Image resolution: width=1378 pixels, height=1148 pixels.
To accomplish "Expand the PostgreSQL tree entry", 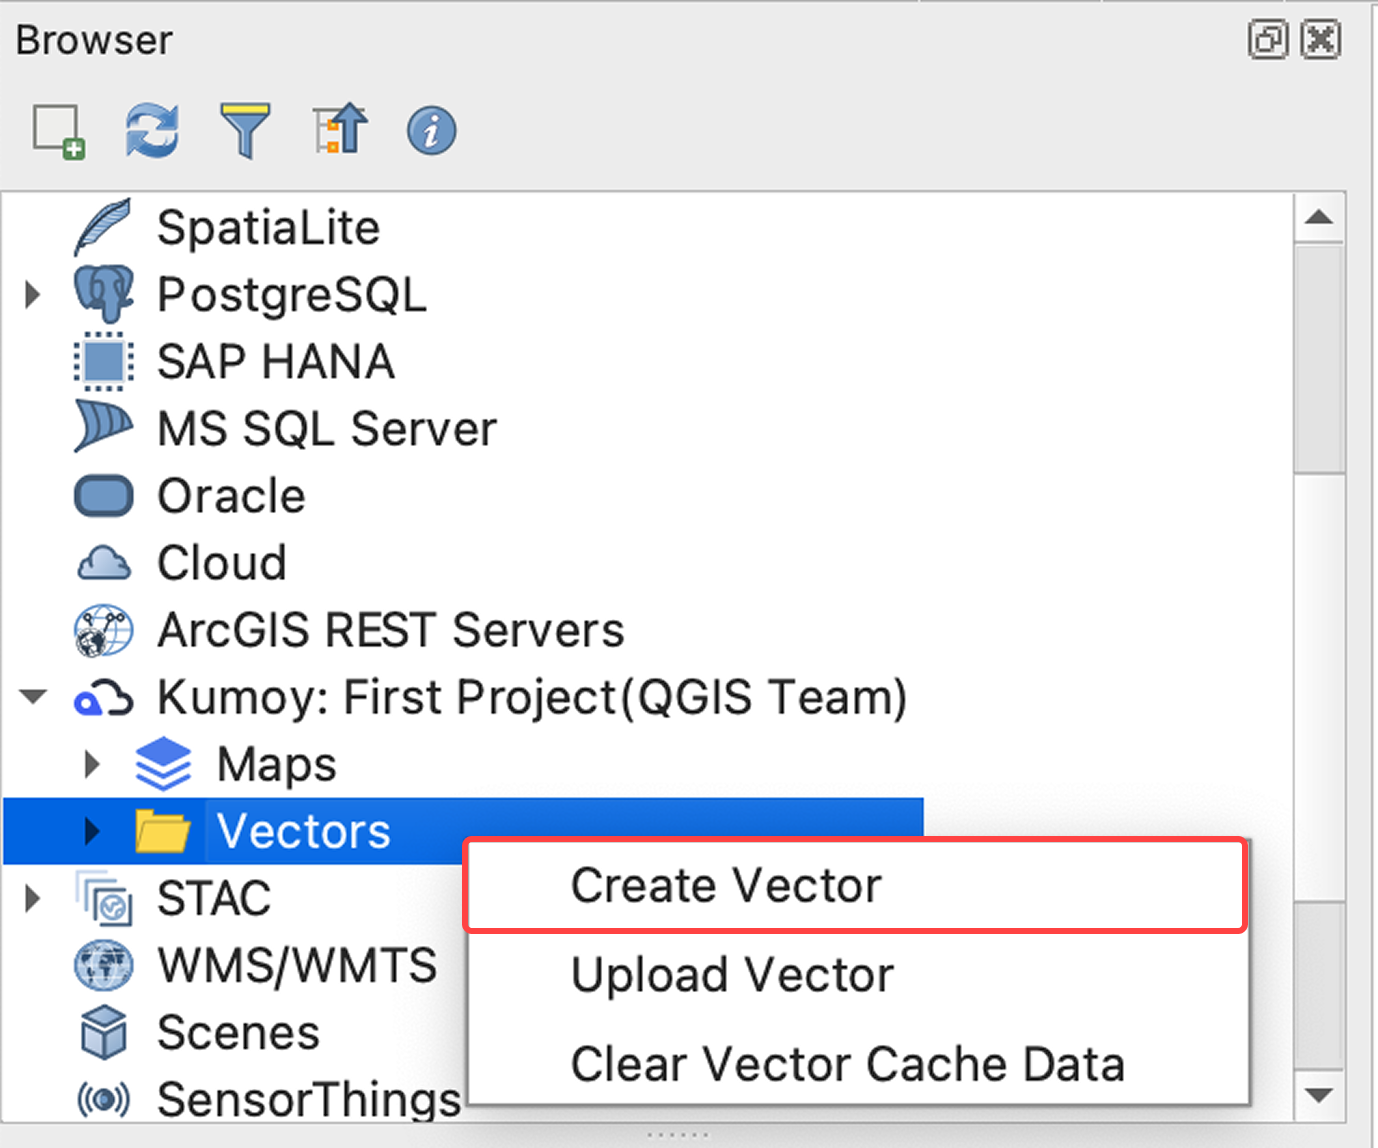I will (x=31, y=294).
